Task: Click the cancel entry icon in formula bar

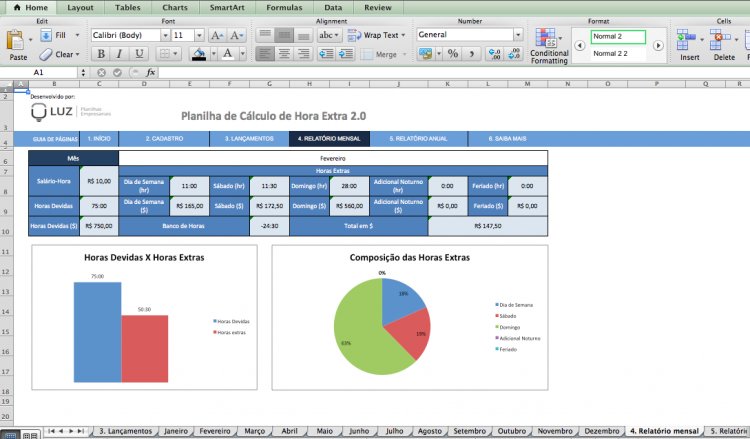Action: click(101, 73)
